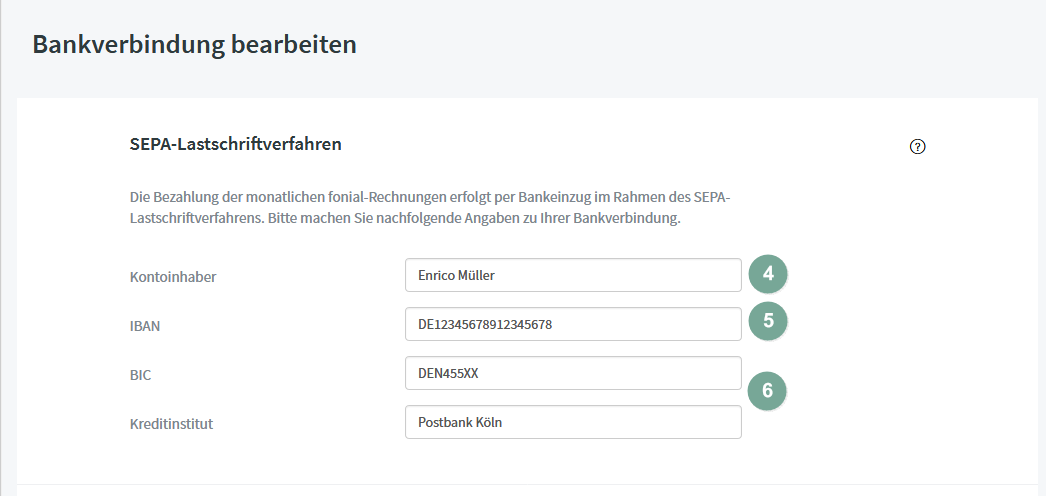
Task: Edit the Kreditinstitut field Postbank Köln
Action: click(x=573, y=422)
